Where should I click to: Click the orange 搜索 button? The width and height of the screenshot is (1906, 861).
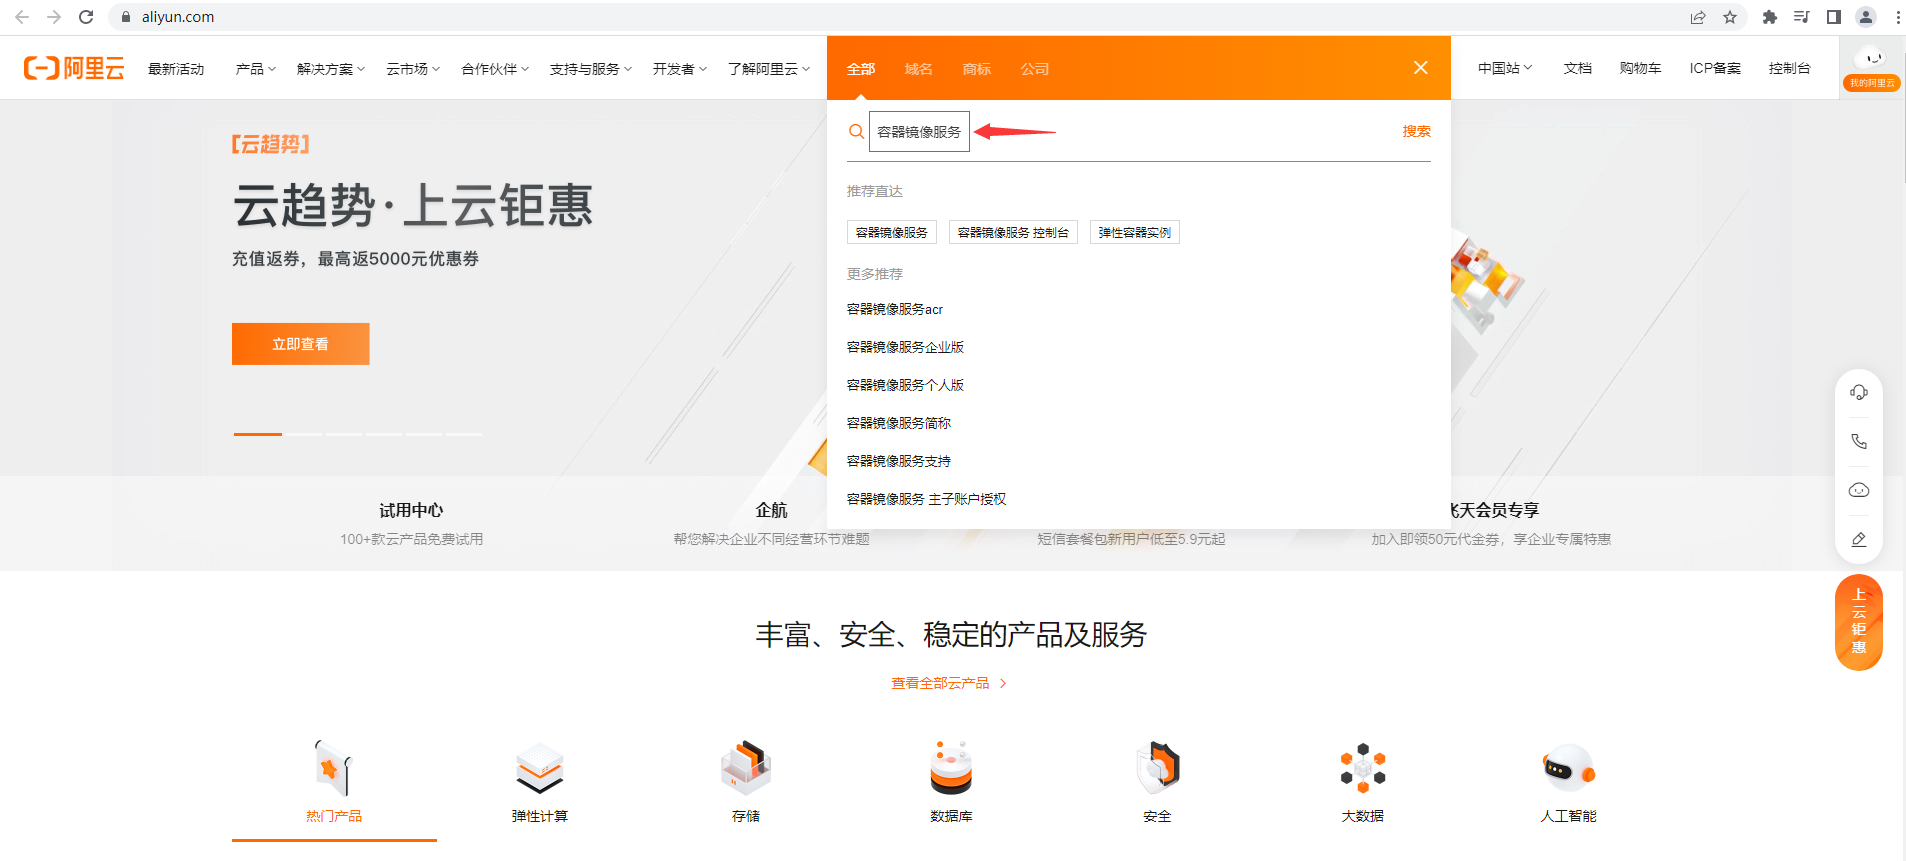1416,131
